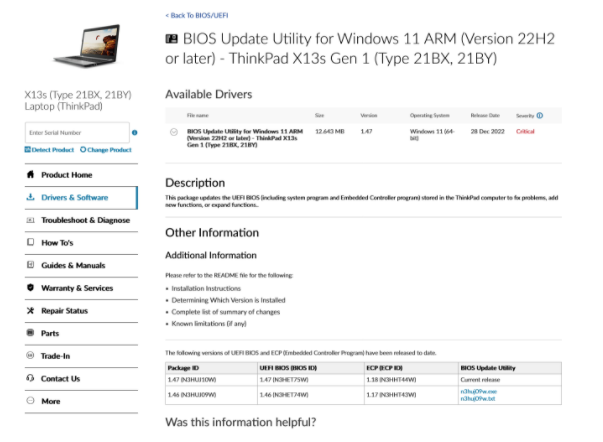Click the 1.17 (N3HHT43W) ECP cell
Viewport: 603px width, 442px height.
pyautogui.click(x=411, y=395)
